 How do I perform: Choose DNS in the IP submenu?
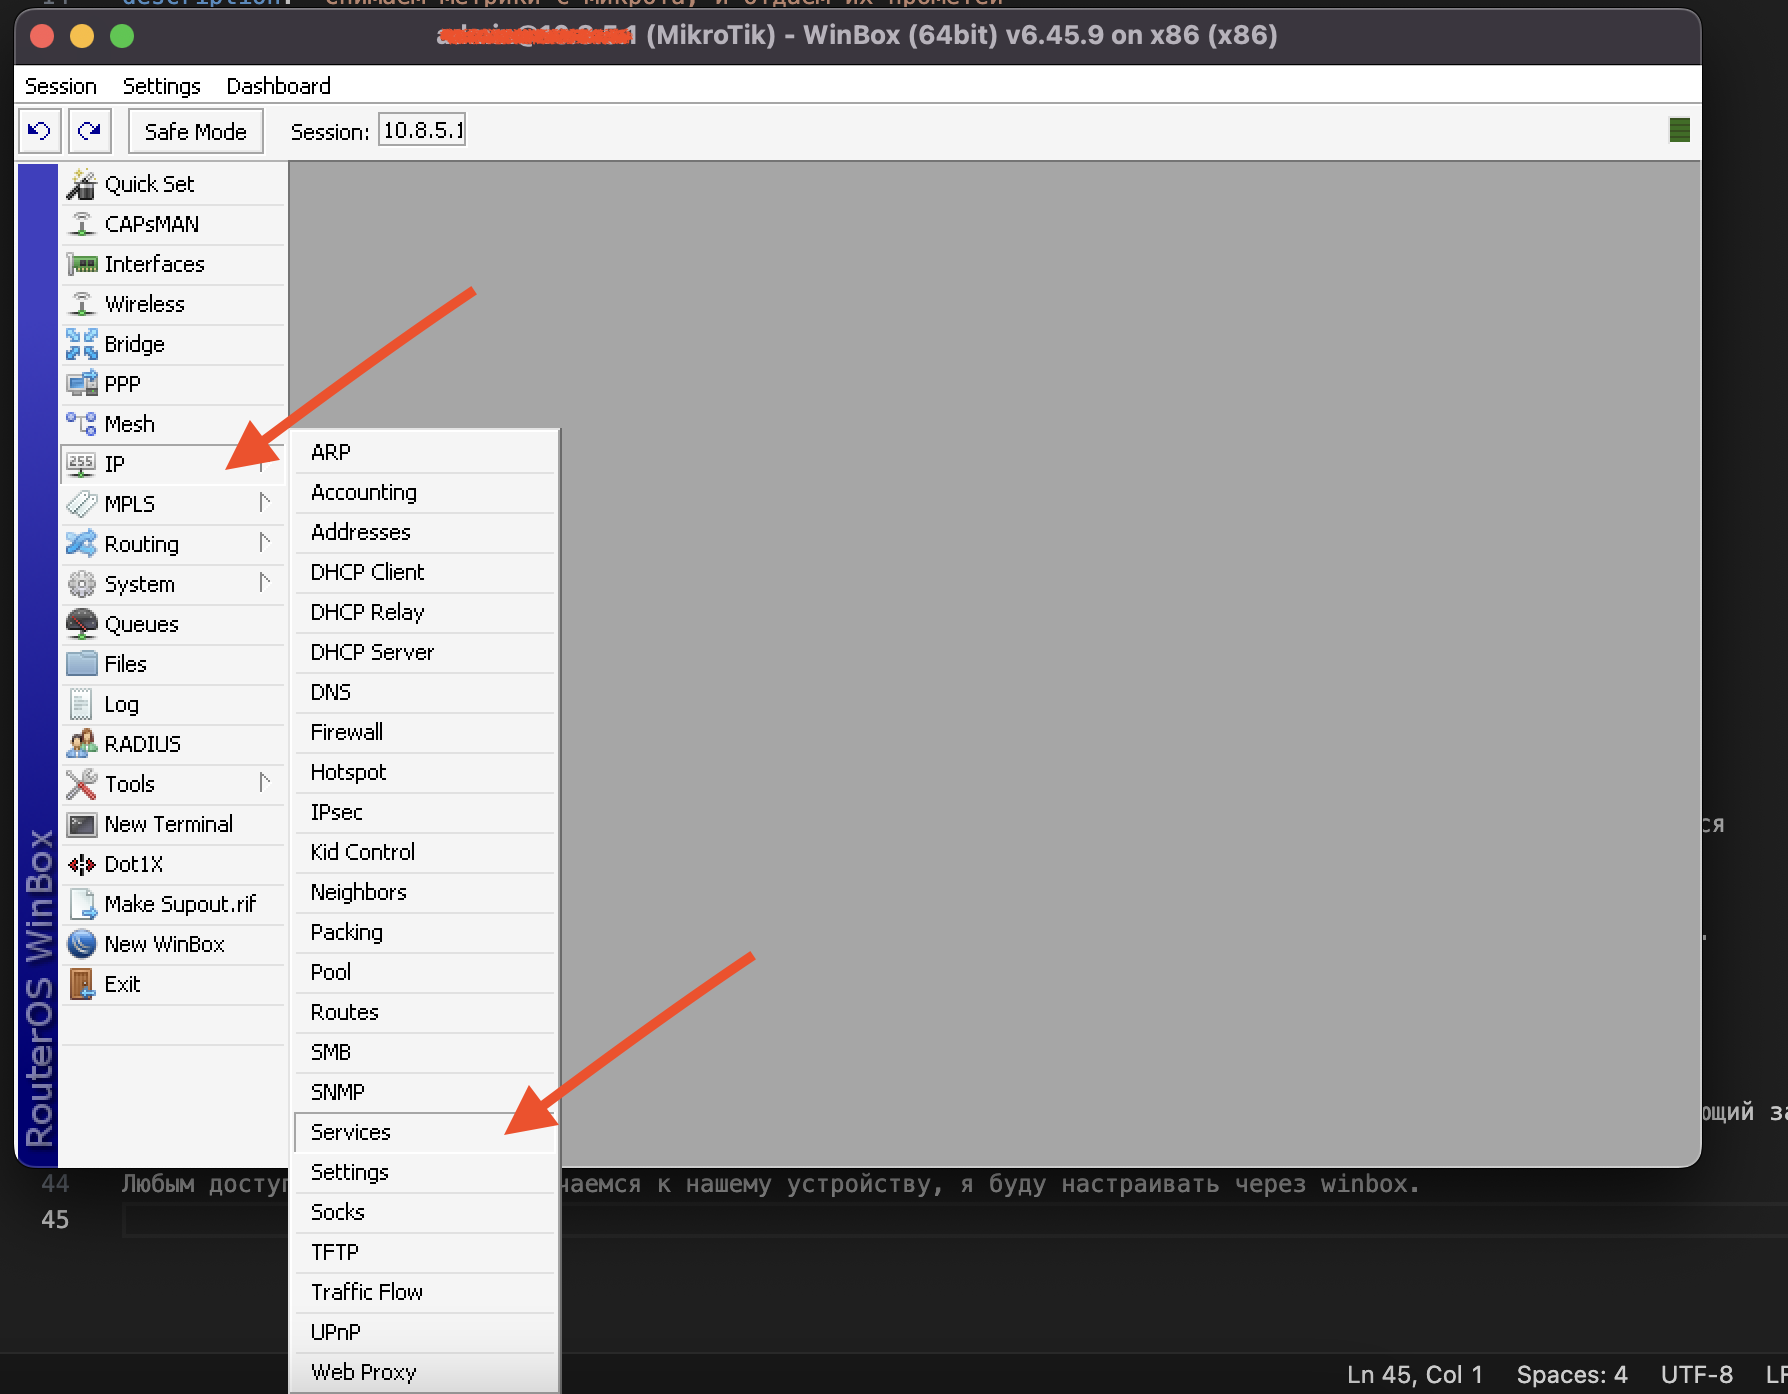tap(425, 692)
